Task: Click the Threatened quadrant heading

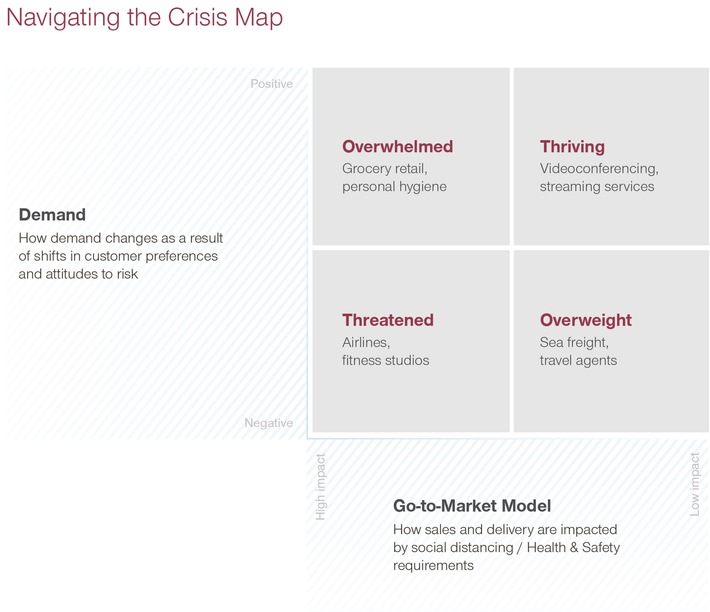Action: [x=388, y=320]
